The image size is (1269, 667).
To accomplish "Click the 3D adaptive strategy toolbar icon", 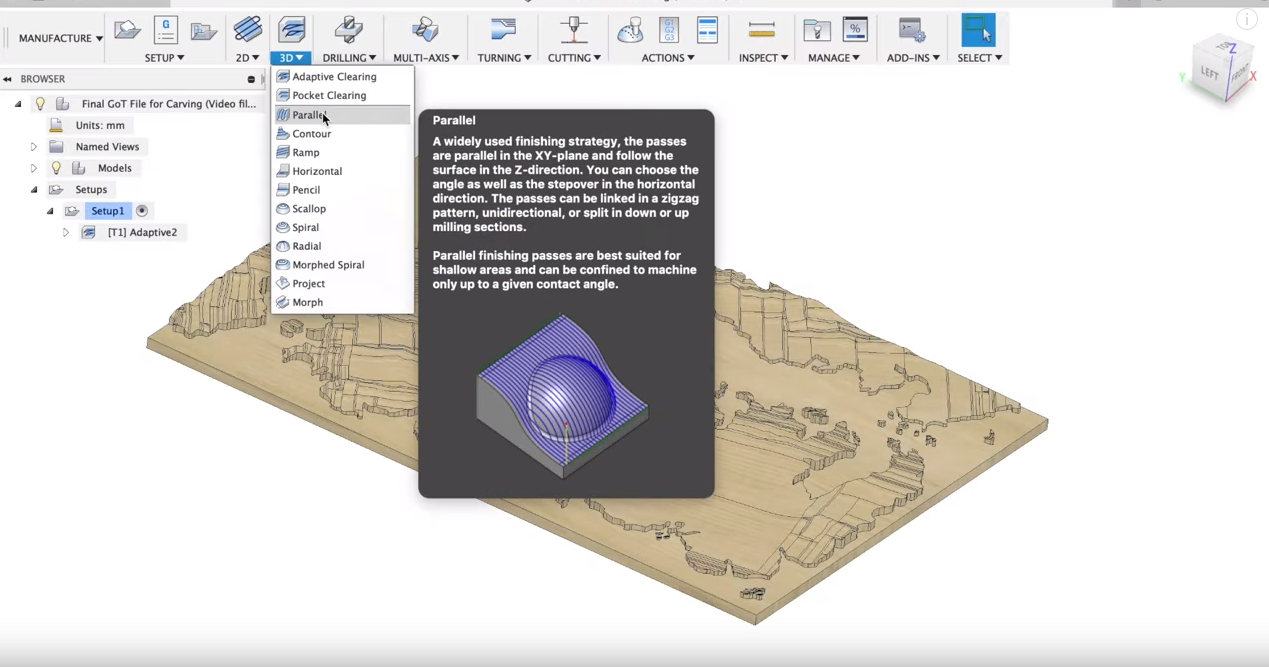I will coord(292,30).
